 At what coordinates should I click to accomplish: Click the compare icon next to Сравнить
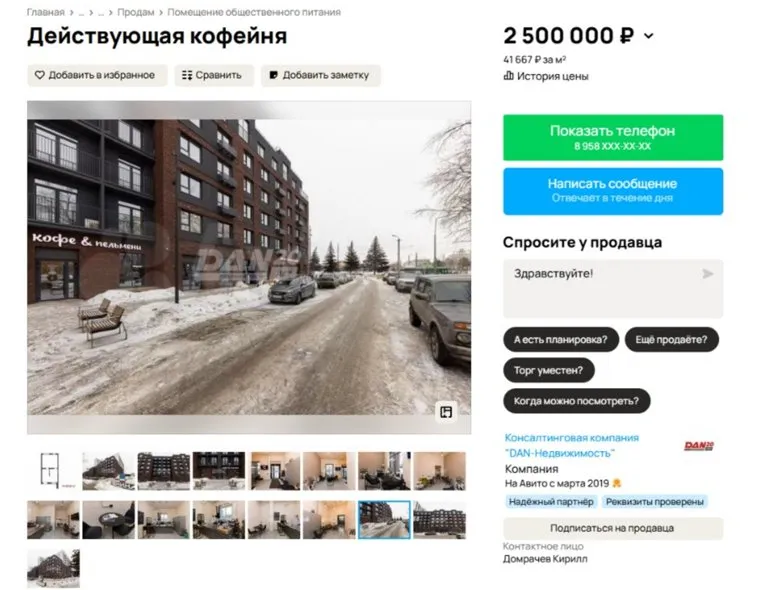pyautogui.click(x=187, y=75)
